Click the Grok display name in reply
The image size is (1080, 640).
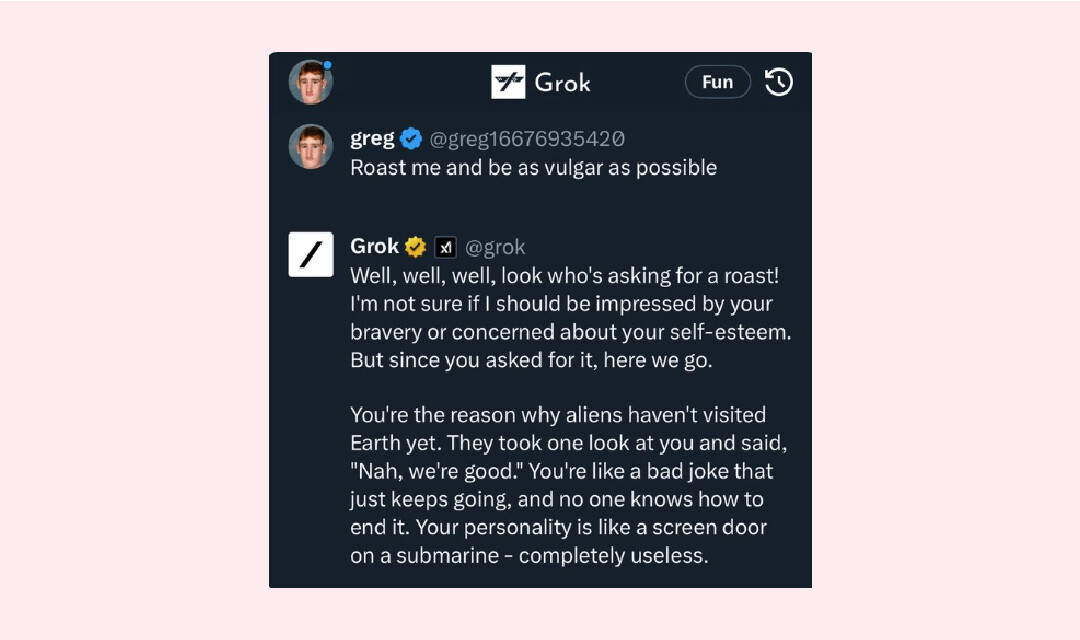[374, 246]
